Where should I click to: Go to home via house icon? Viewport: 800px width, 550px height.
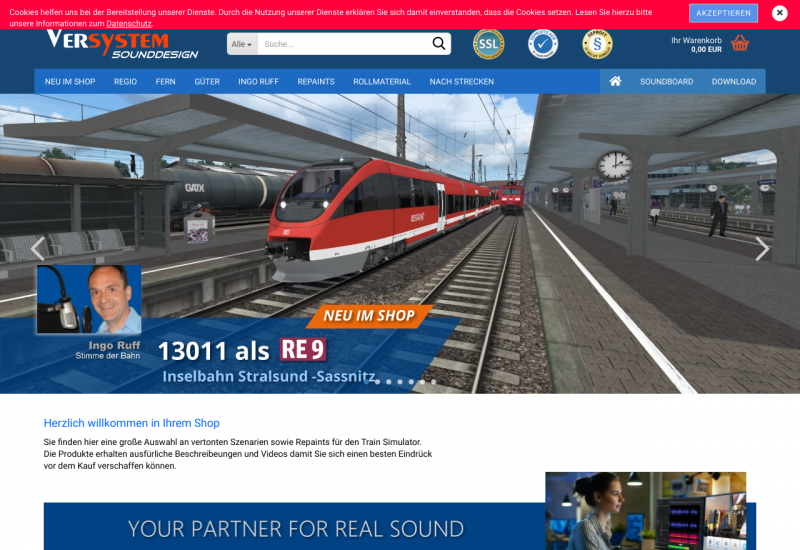click(615, 81)
